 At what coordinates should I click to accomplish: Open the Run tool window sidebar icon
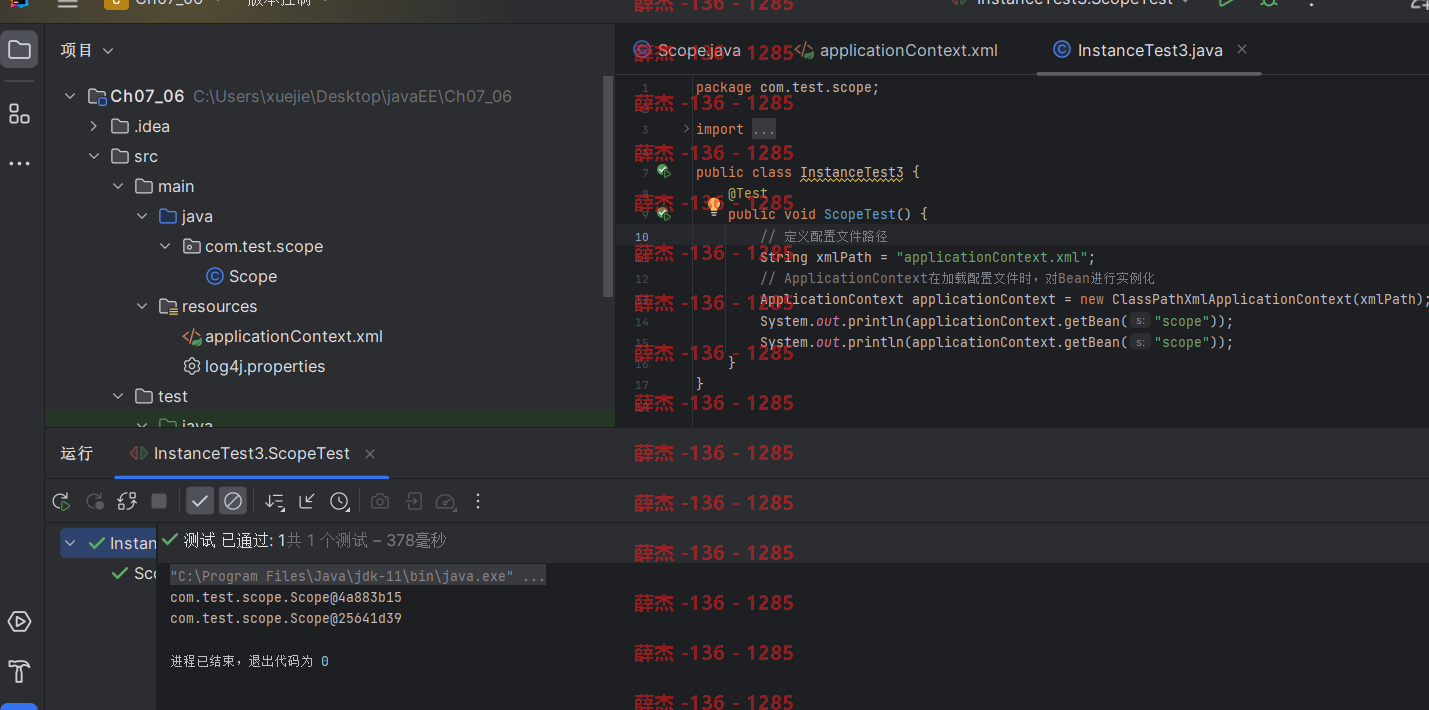point(19,622)
